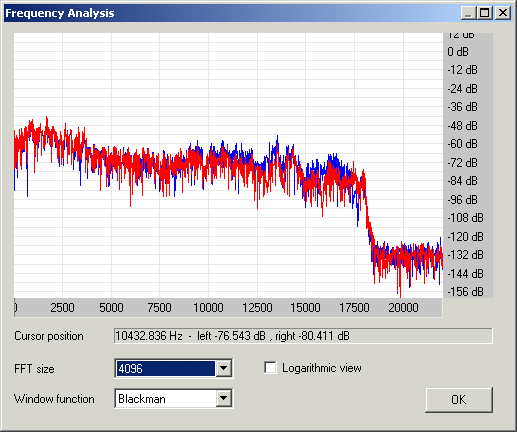The height and width of the screenshot is (432, 517).
Task: Click the Frequency Analysis title bar
Action: 230,13
